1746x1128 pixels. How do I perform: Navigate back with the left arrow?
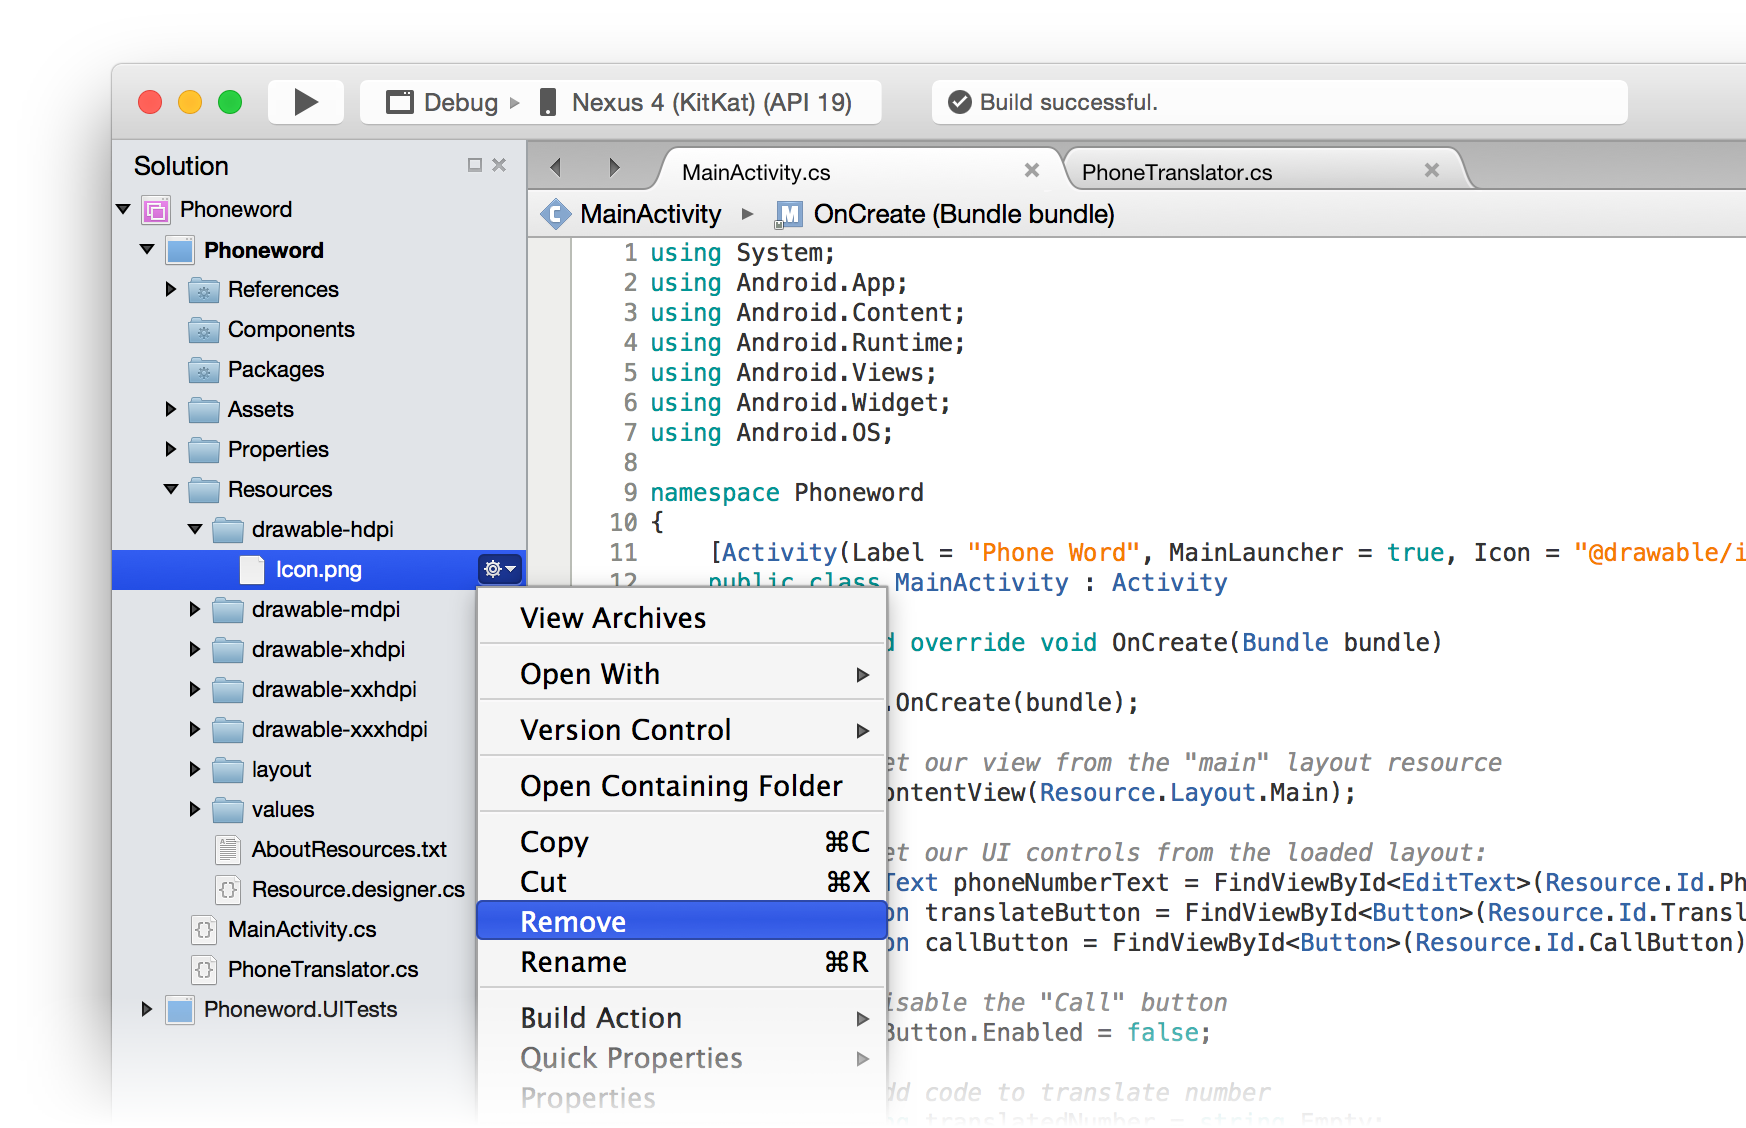pyautogui.click(x=556, y=167)
